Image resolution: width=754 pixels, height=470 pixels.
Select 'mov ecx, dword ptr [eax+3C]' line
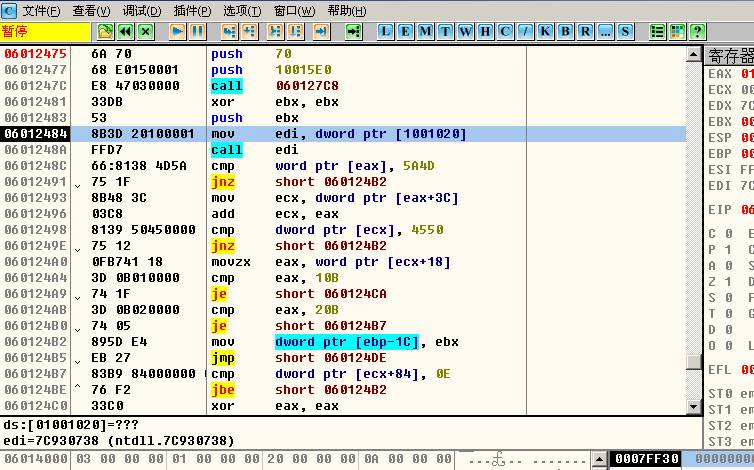point(335,198)
